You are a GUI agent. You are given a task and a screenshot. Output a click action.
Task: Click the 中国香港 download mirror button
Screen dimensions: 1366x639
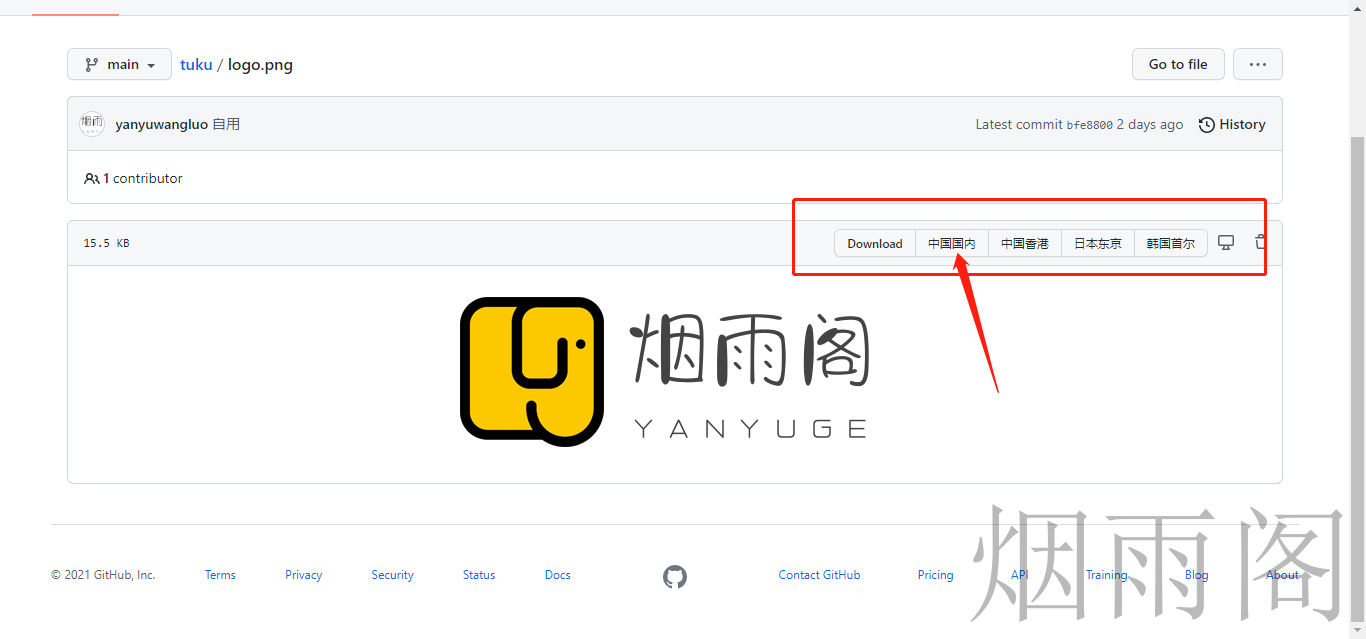point(1025,243)
